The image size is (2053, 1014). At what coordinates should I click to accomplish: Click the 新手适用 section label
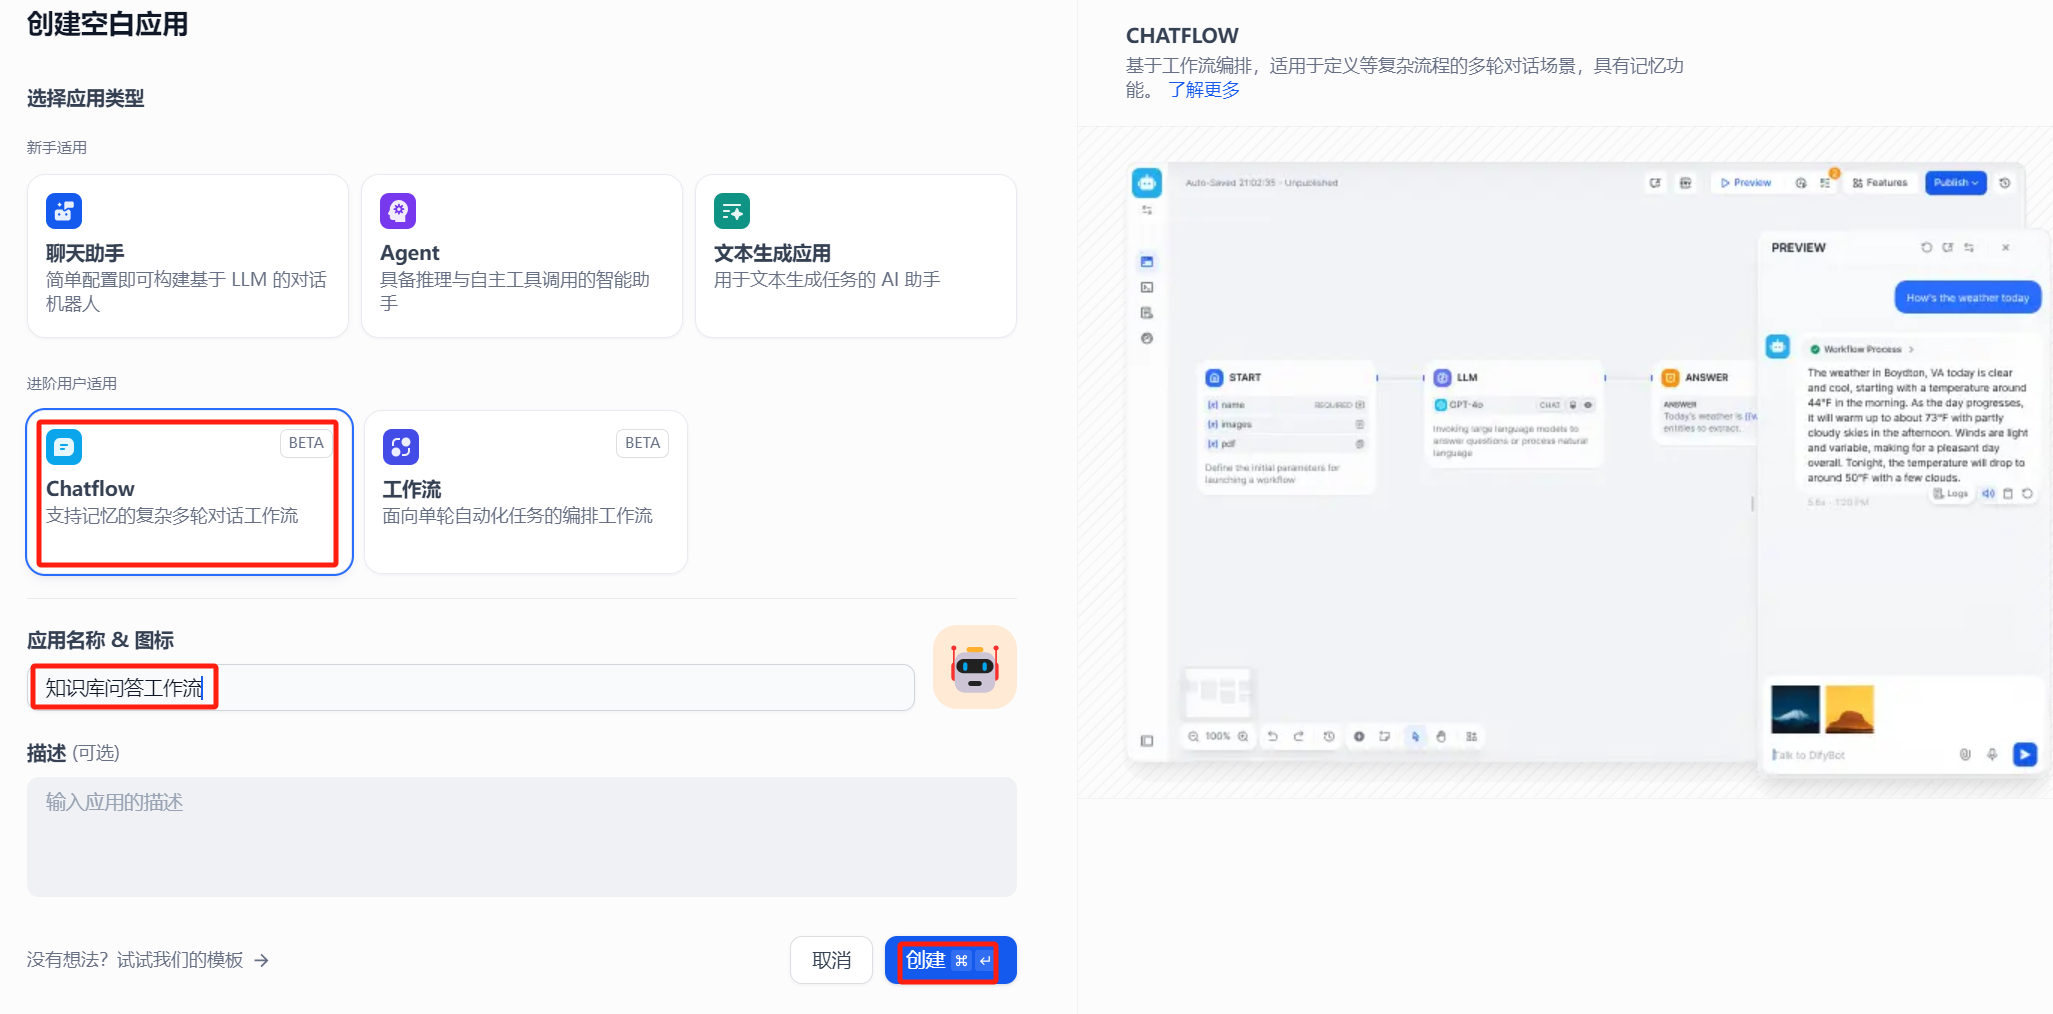[x=57, y=148]
